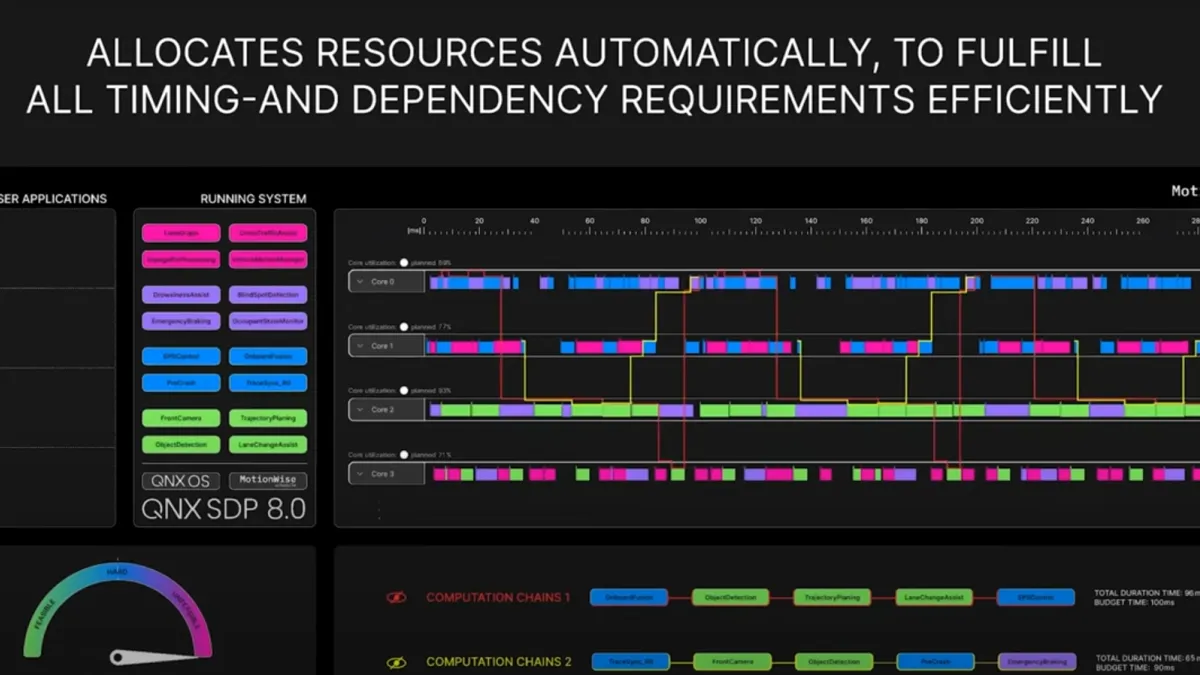Click the QNX OS button

coord(180,480)
